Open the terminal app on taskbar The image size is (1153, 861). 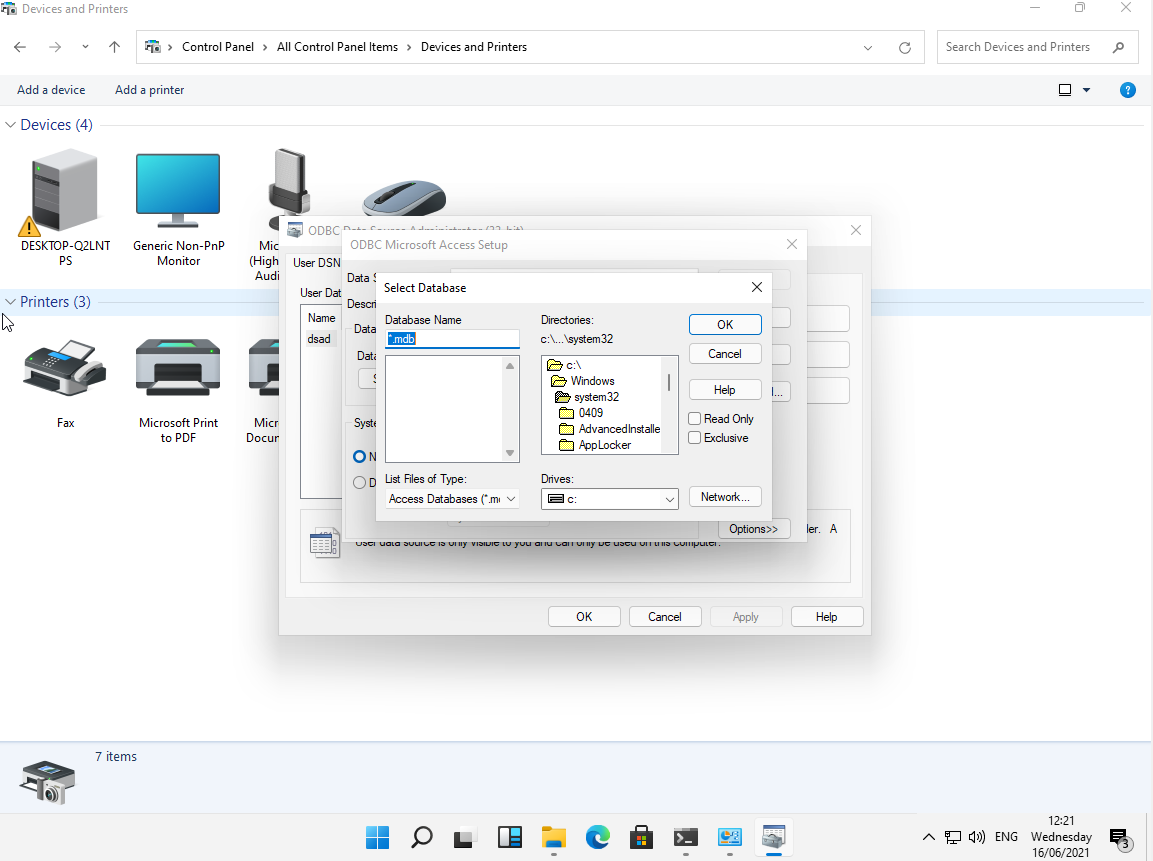pos(685,837)
